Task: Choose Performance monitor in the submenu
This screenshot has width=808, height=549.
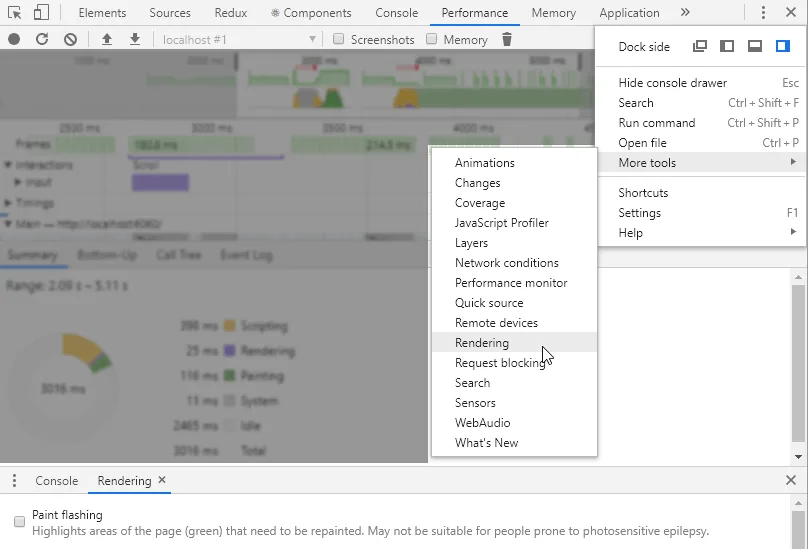Action: (511, 282)
